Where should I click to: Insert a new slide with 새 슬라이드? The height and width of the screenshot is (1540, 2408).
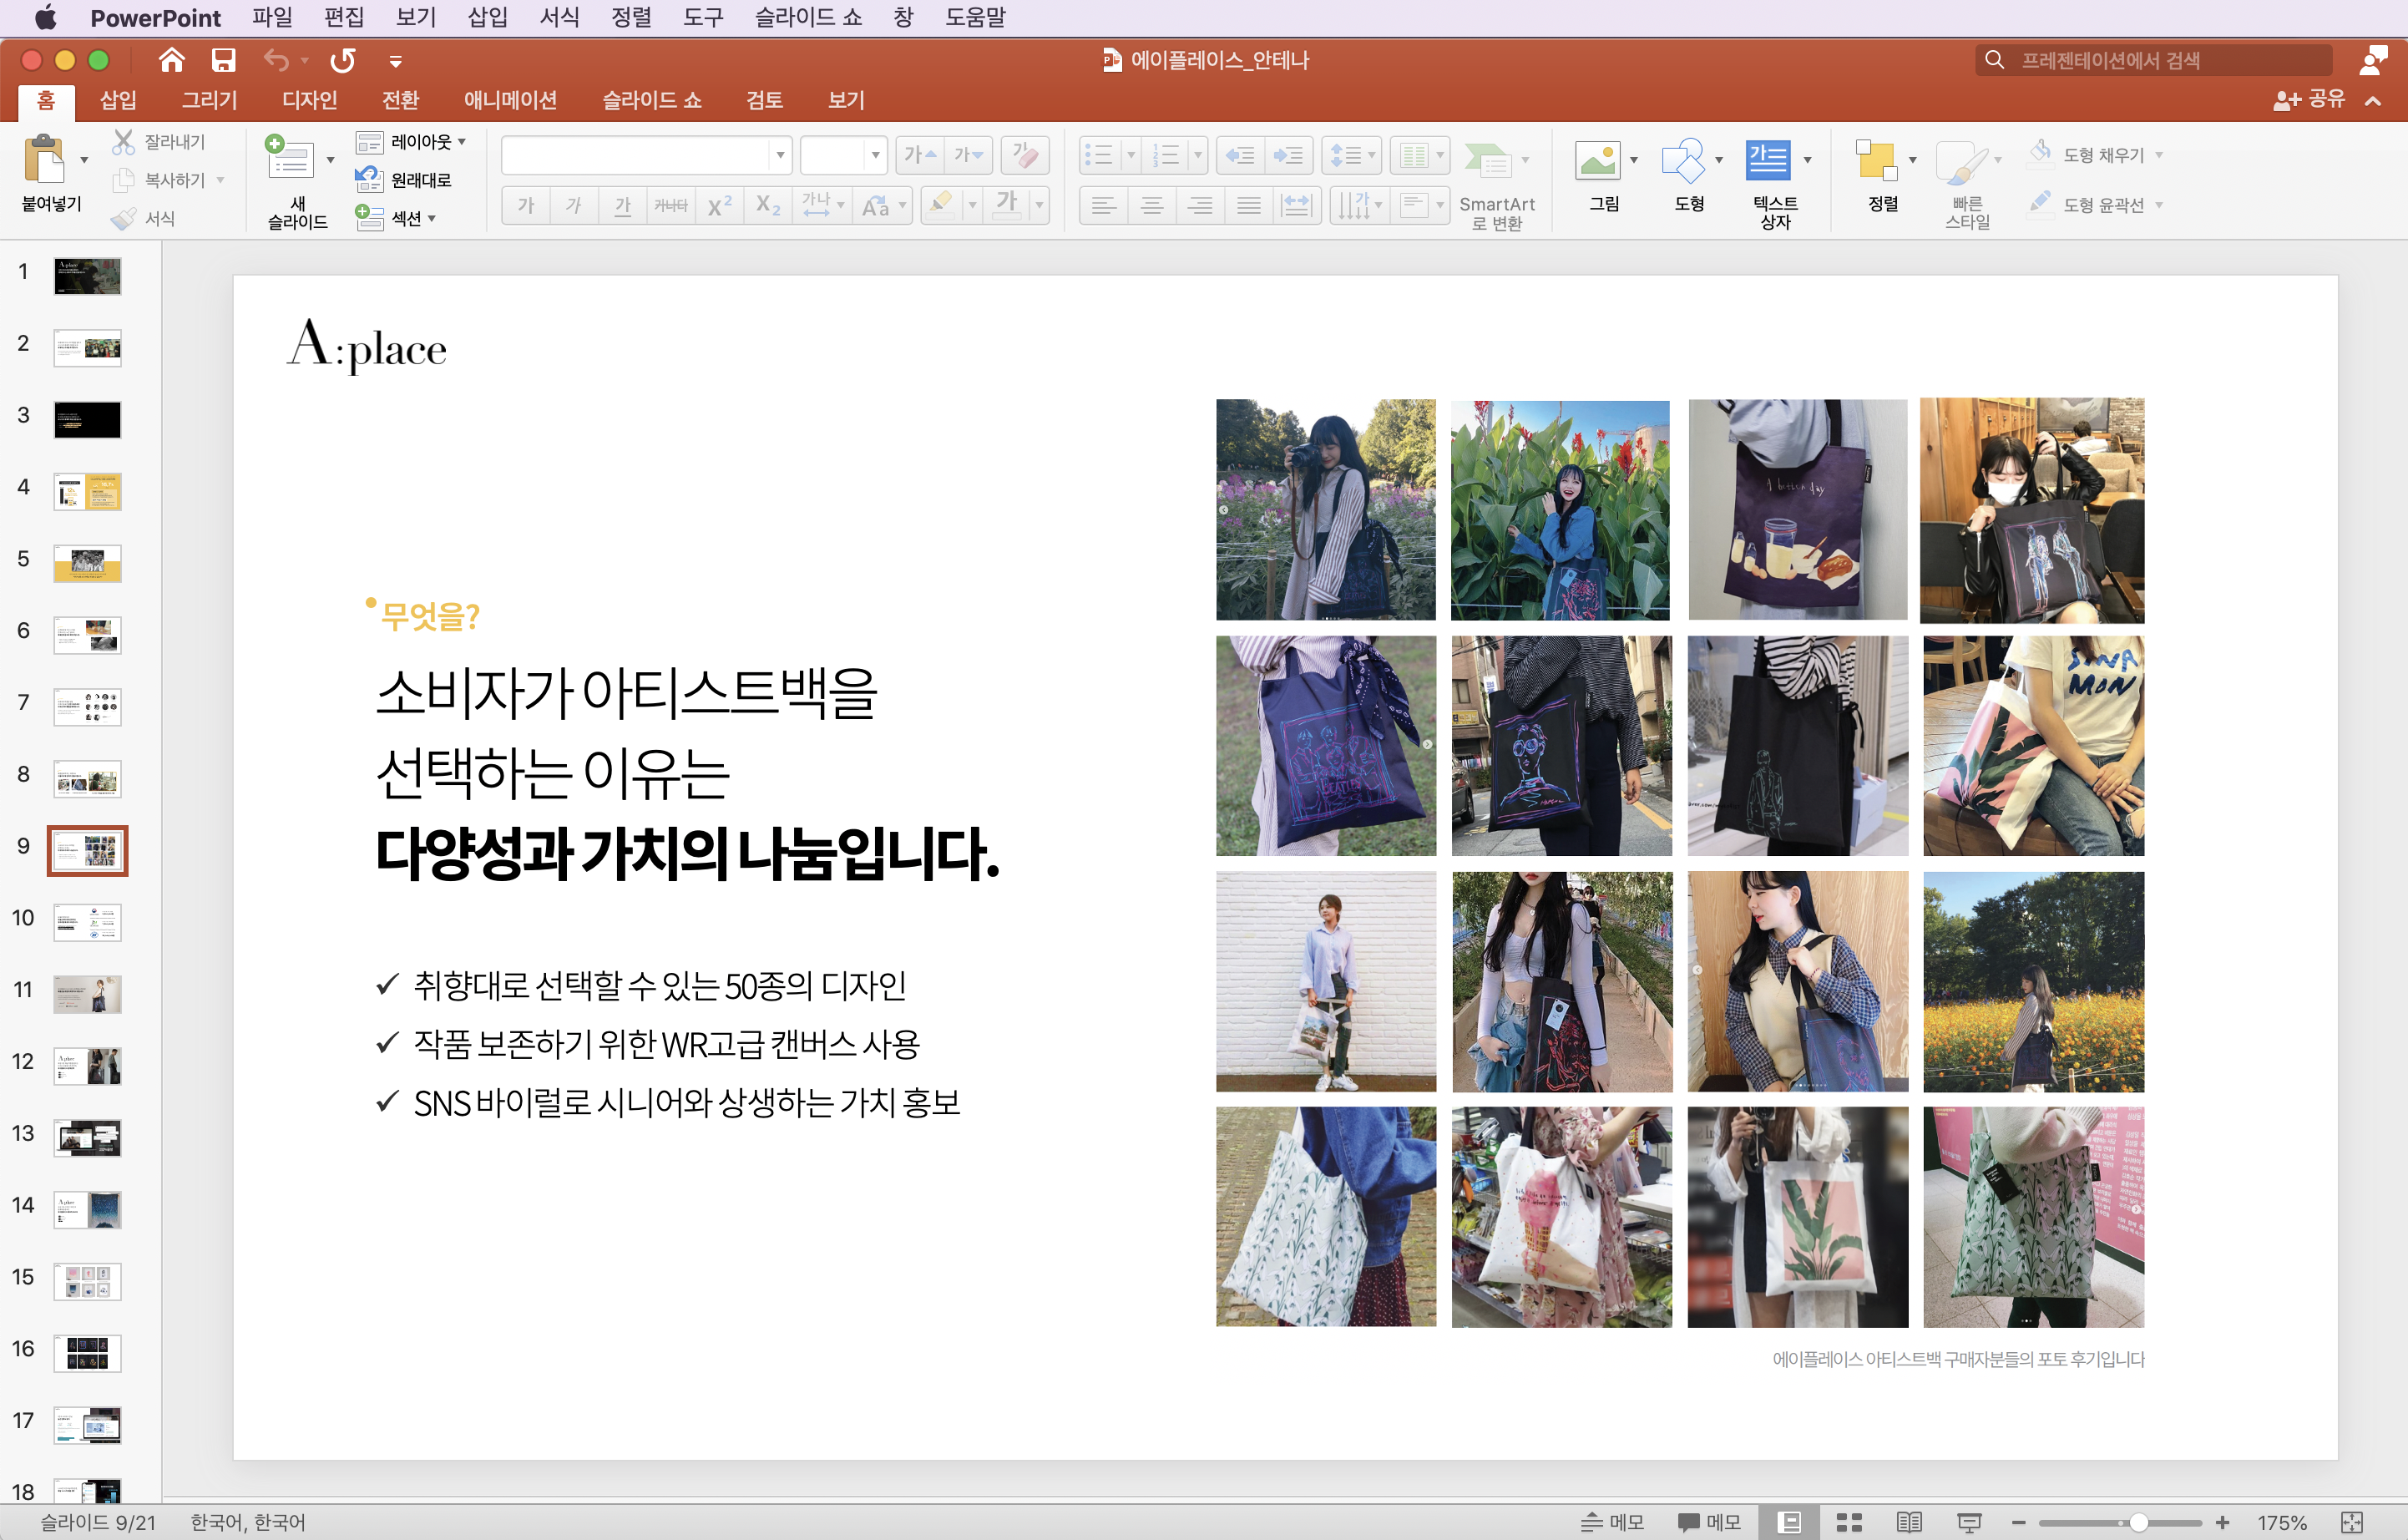tap(290, 160)
